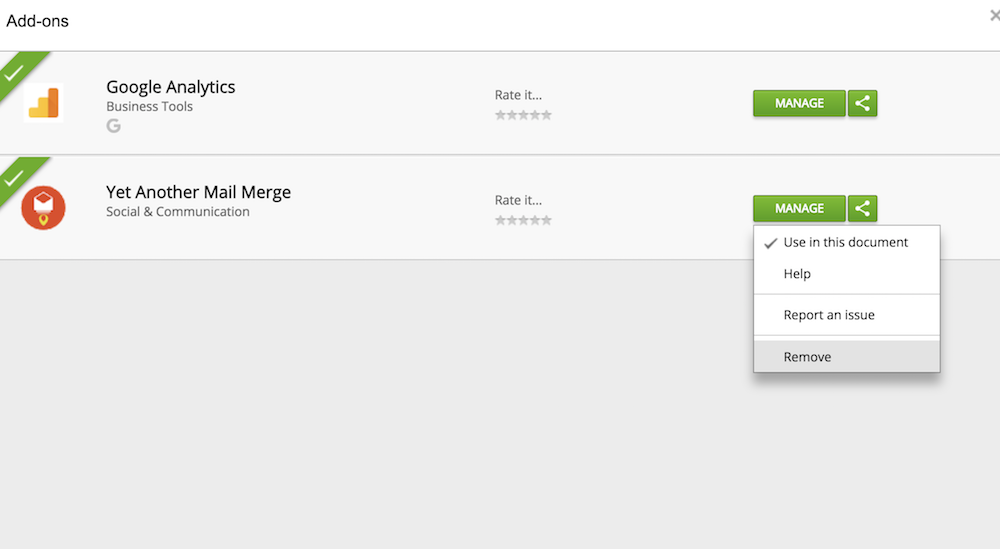Rate Google Analytics five stars
Viewport: 1000px width, 549px height.
coord(547,115)
